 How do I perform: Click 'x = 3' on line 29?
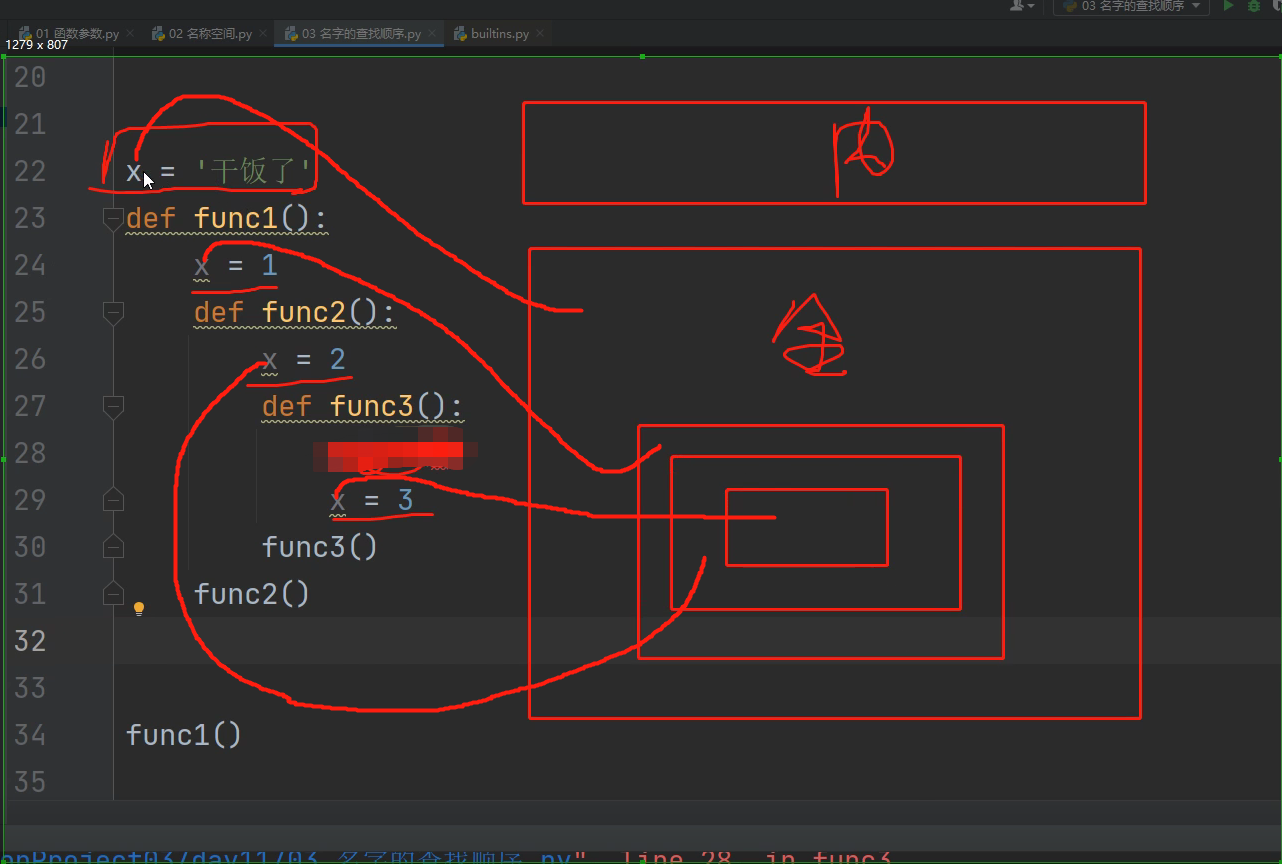click(372, 500)
